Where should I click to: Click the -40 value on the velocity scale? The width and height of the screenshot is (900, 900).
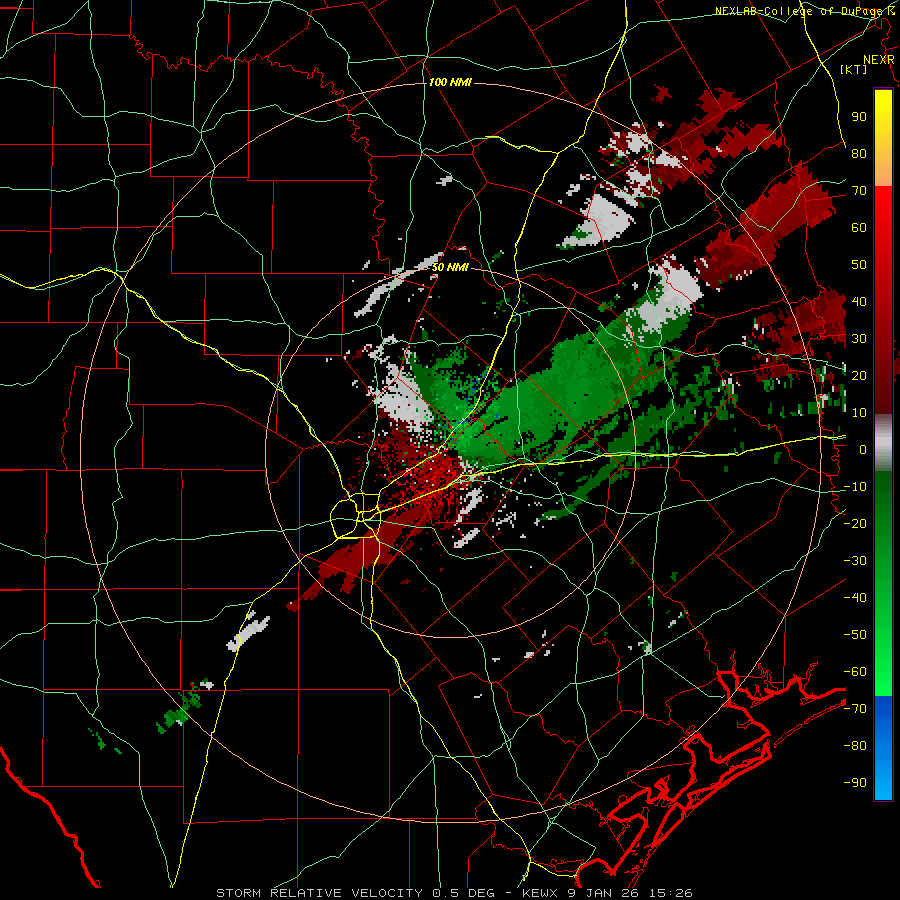(x=855, y=598)
